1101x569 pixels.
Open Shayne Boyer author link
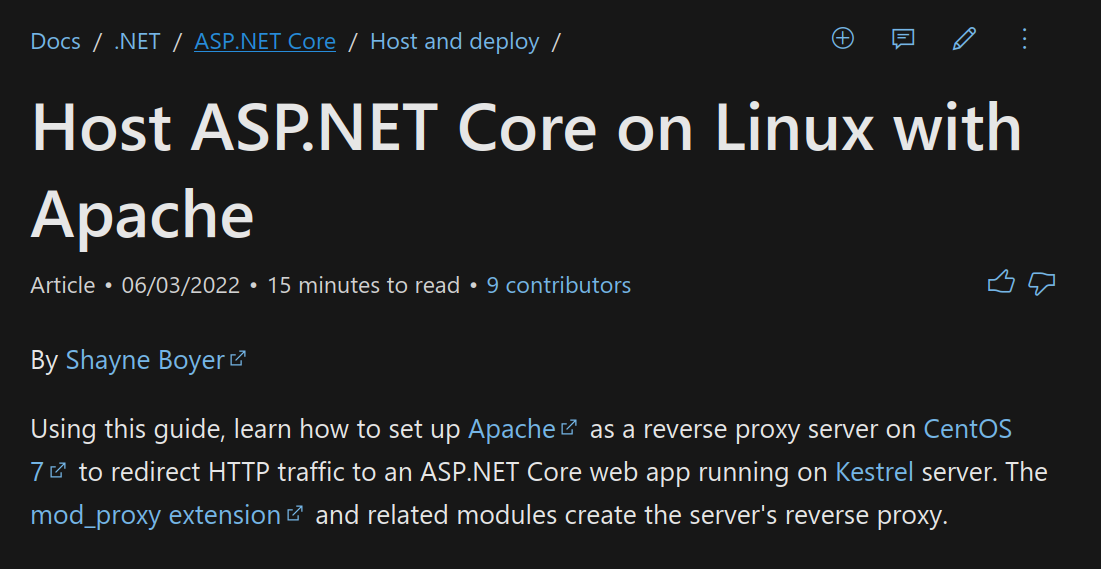click(x=145, y=360)
